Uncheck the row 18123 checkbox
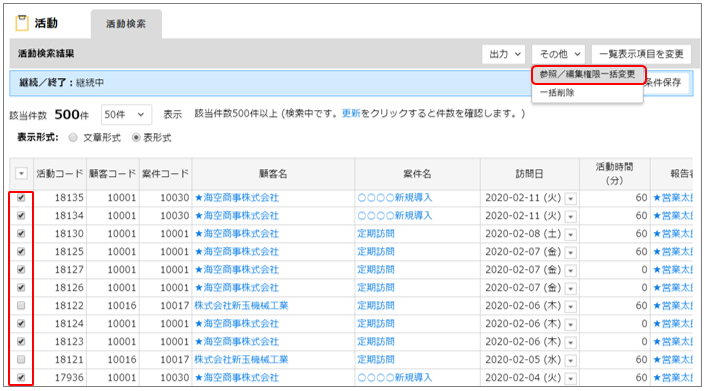The height and width of the screenshot is (391, 705). [21, 342]
